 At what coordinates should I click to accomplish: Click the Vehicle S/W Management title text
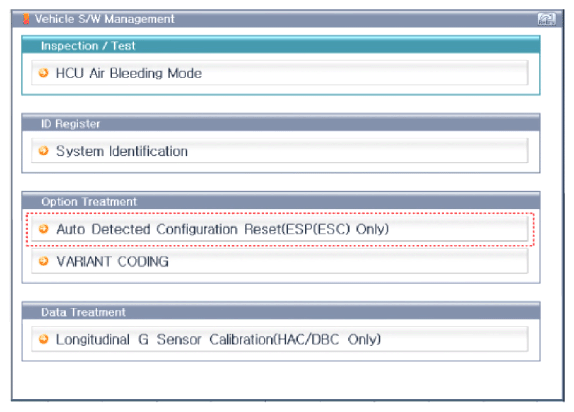click(105, 19)
